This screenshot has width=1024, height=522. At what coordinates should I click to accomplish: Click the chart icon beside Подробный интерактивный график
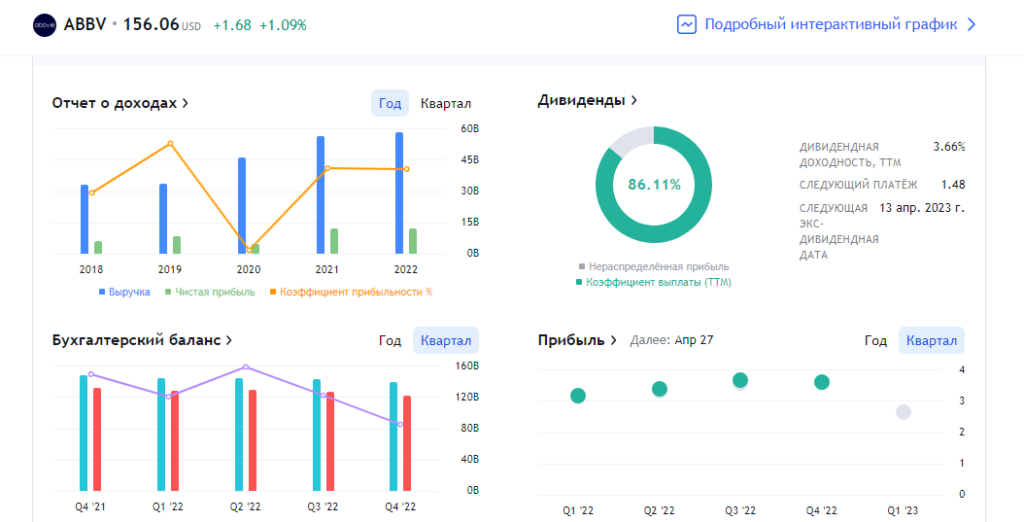(686, 25)
